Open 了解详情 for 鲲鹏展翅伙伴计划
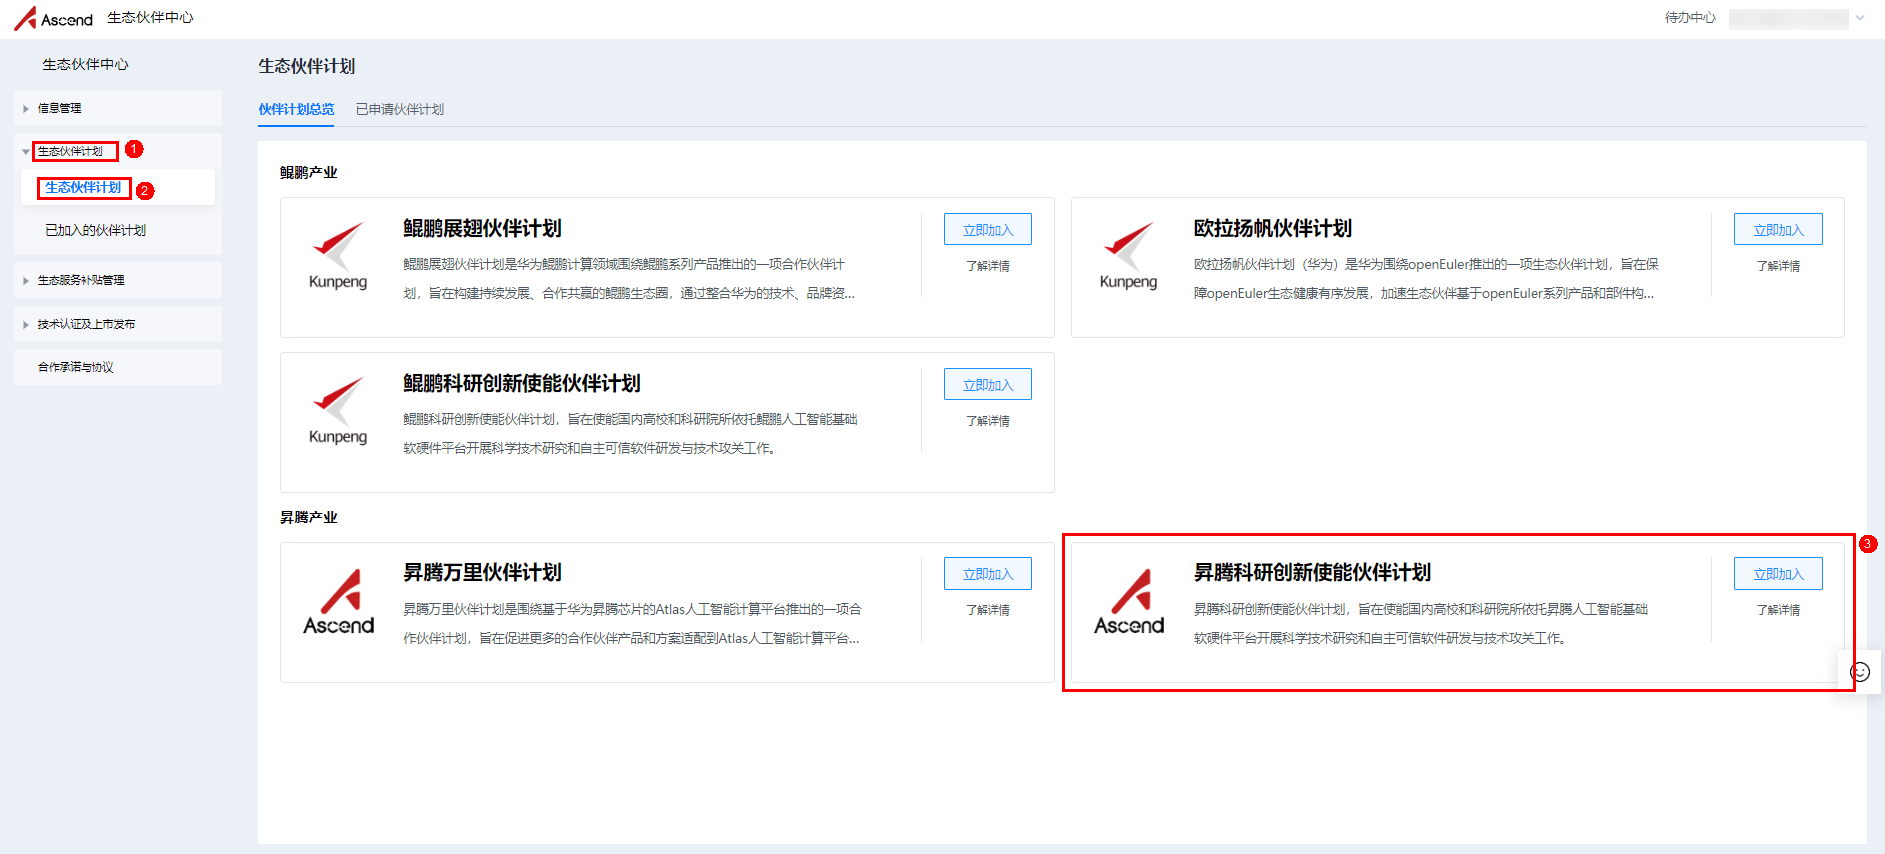Viewport: 1885px width, 854px height. tap(988, 266)
